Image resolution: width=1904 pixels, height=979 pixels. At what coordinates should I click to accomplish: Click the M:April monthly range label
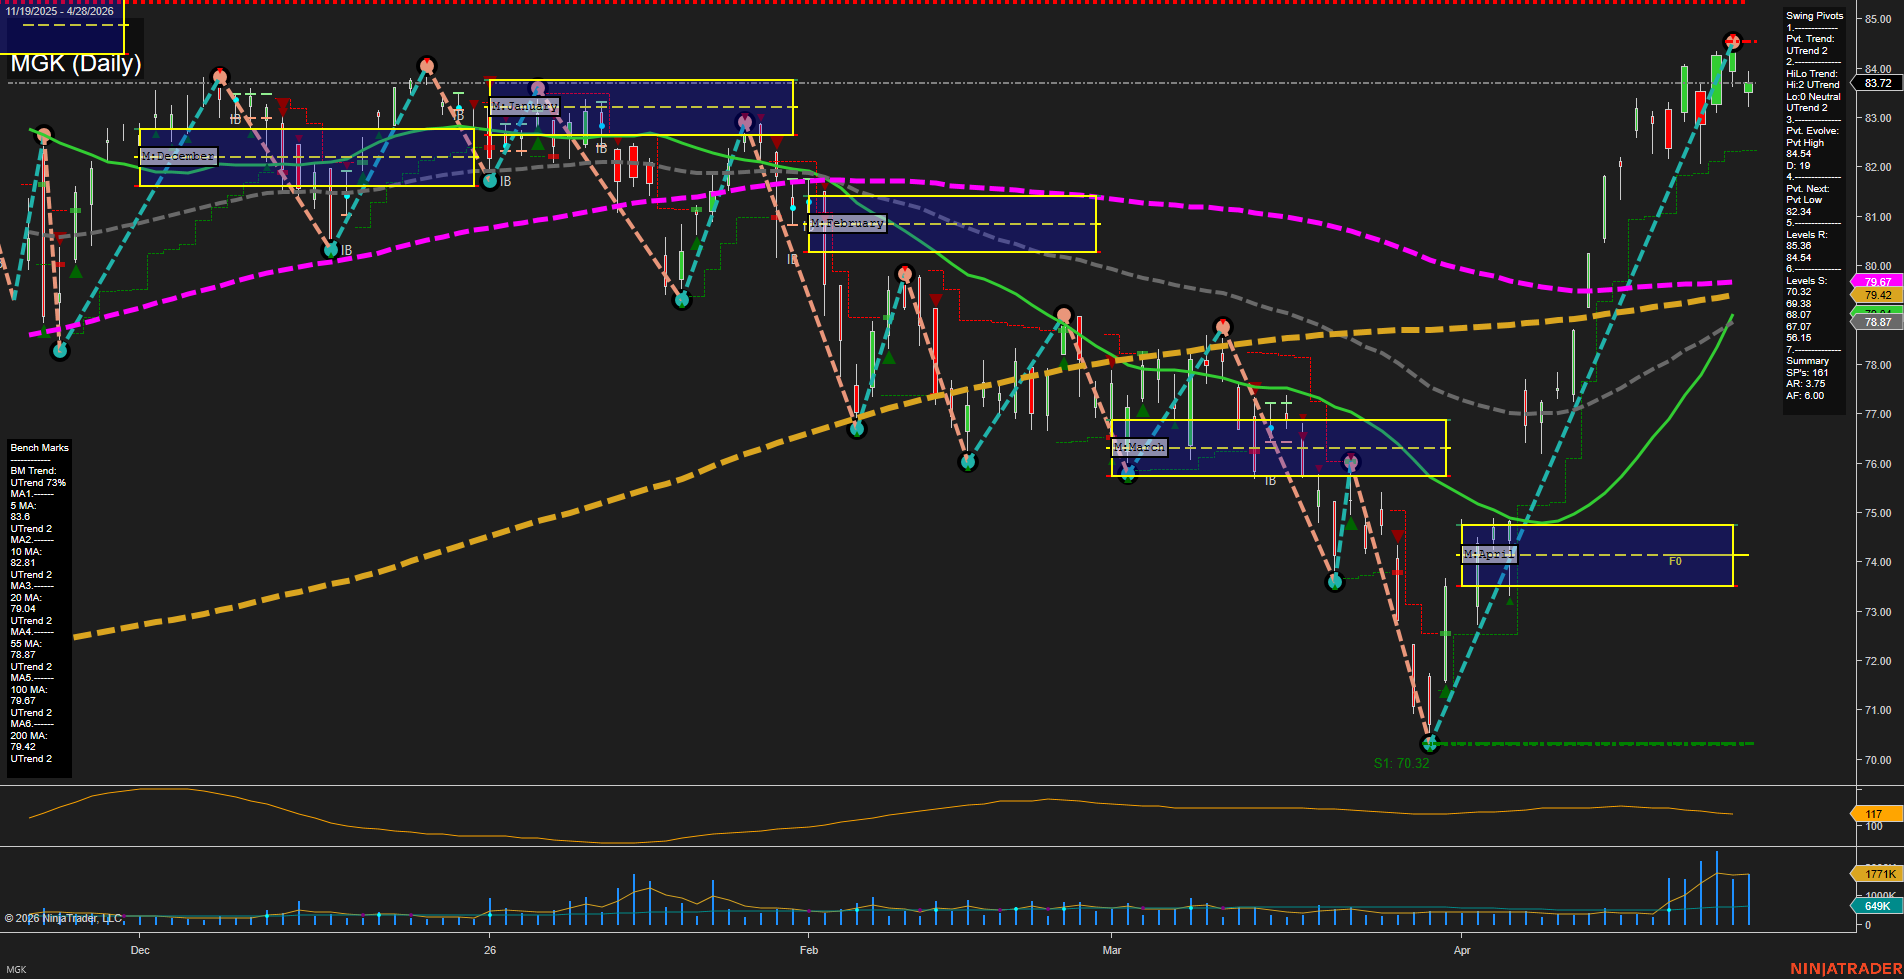(1489, 554)
